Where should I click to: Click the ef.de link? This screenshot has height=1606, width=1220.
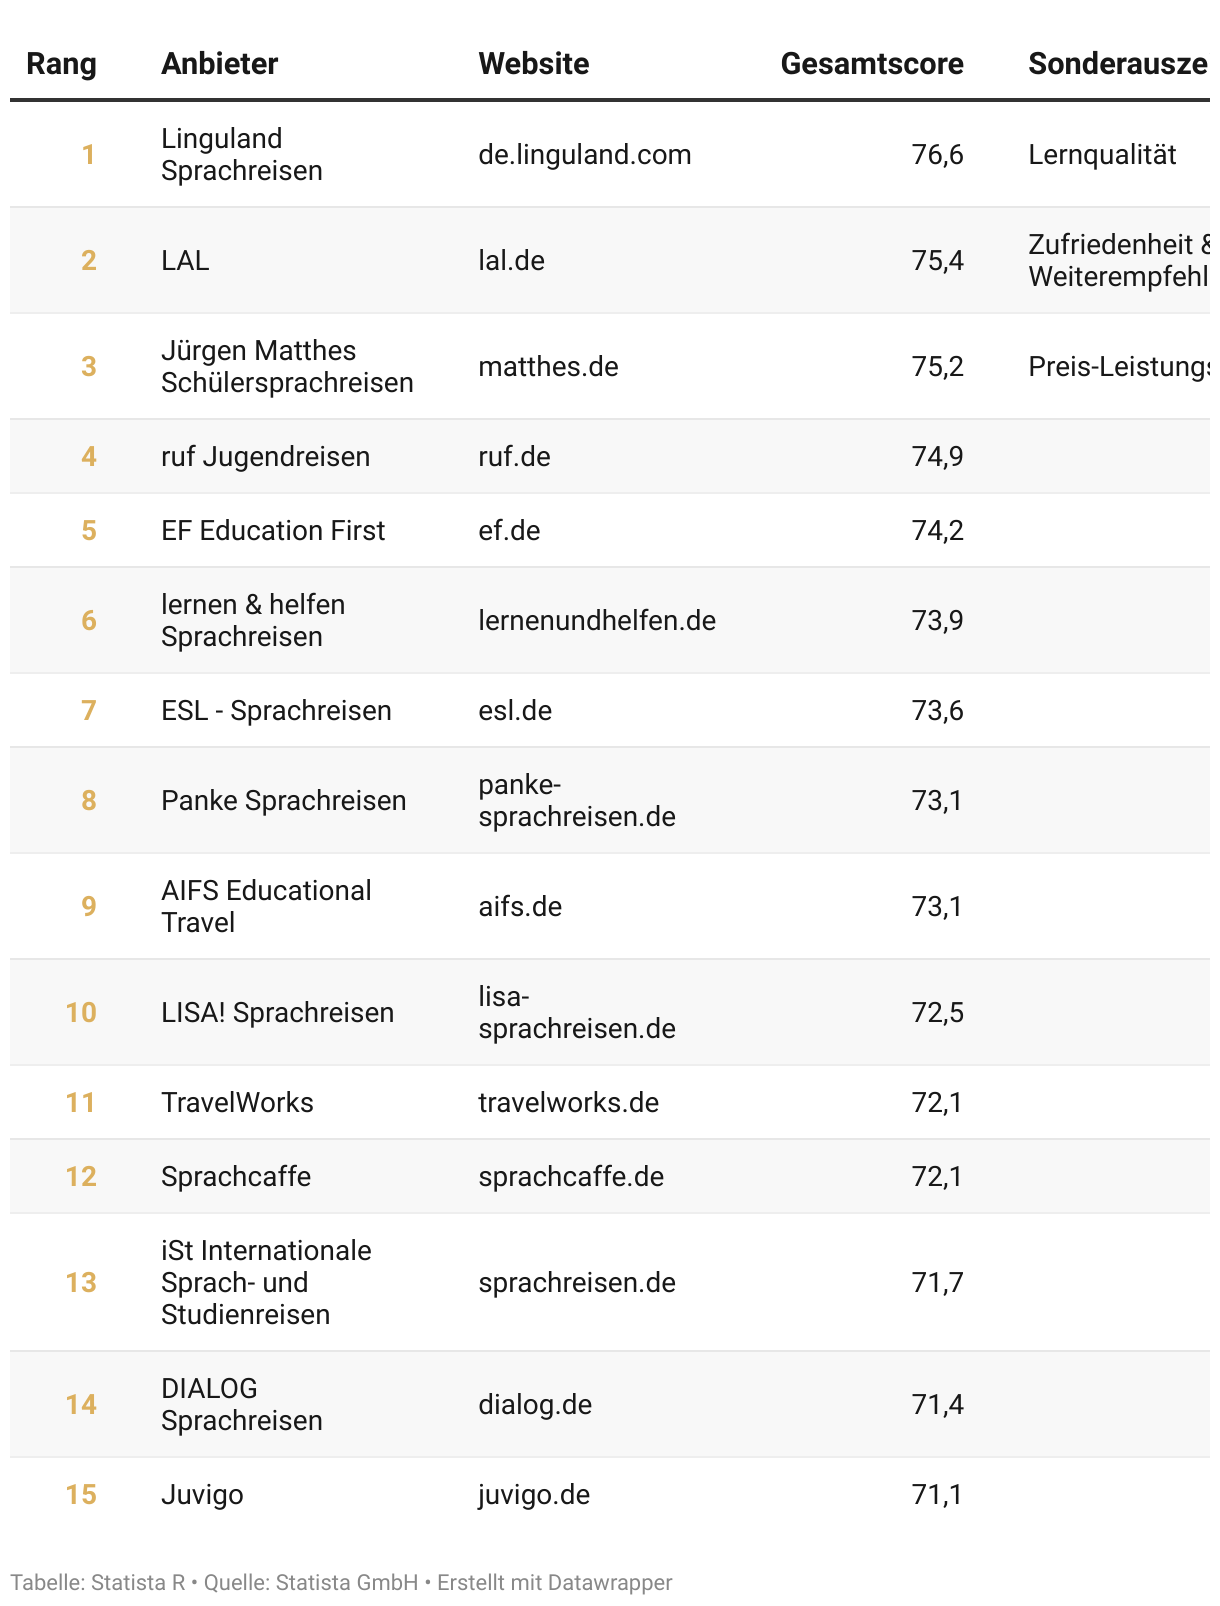509,531
